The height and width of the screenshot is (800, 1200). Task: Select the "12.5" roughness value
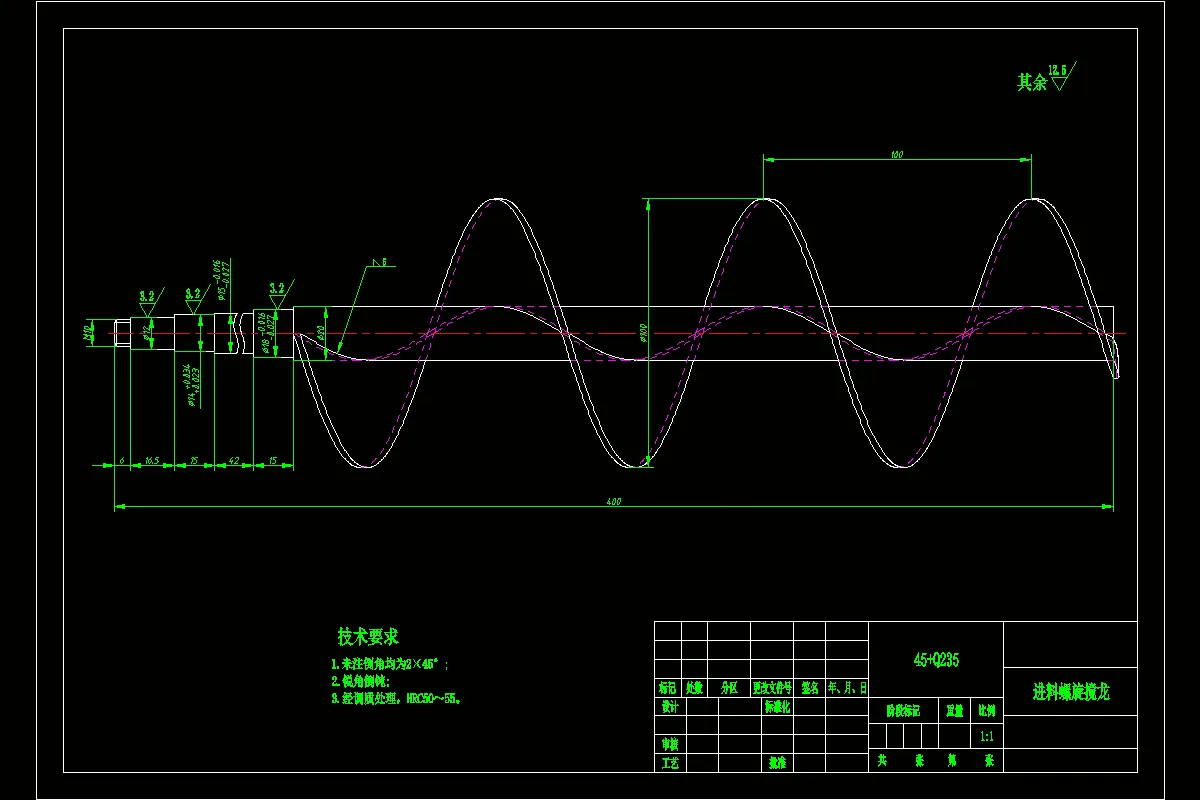pos(1057,70)
